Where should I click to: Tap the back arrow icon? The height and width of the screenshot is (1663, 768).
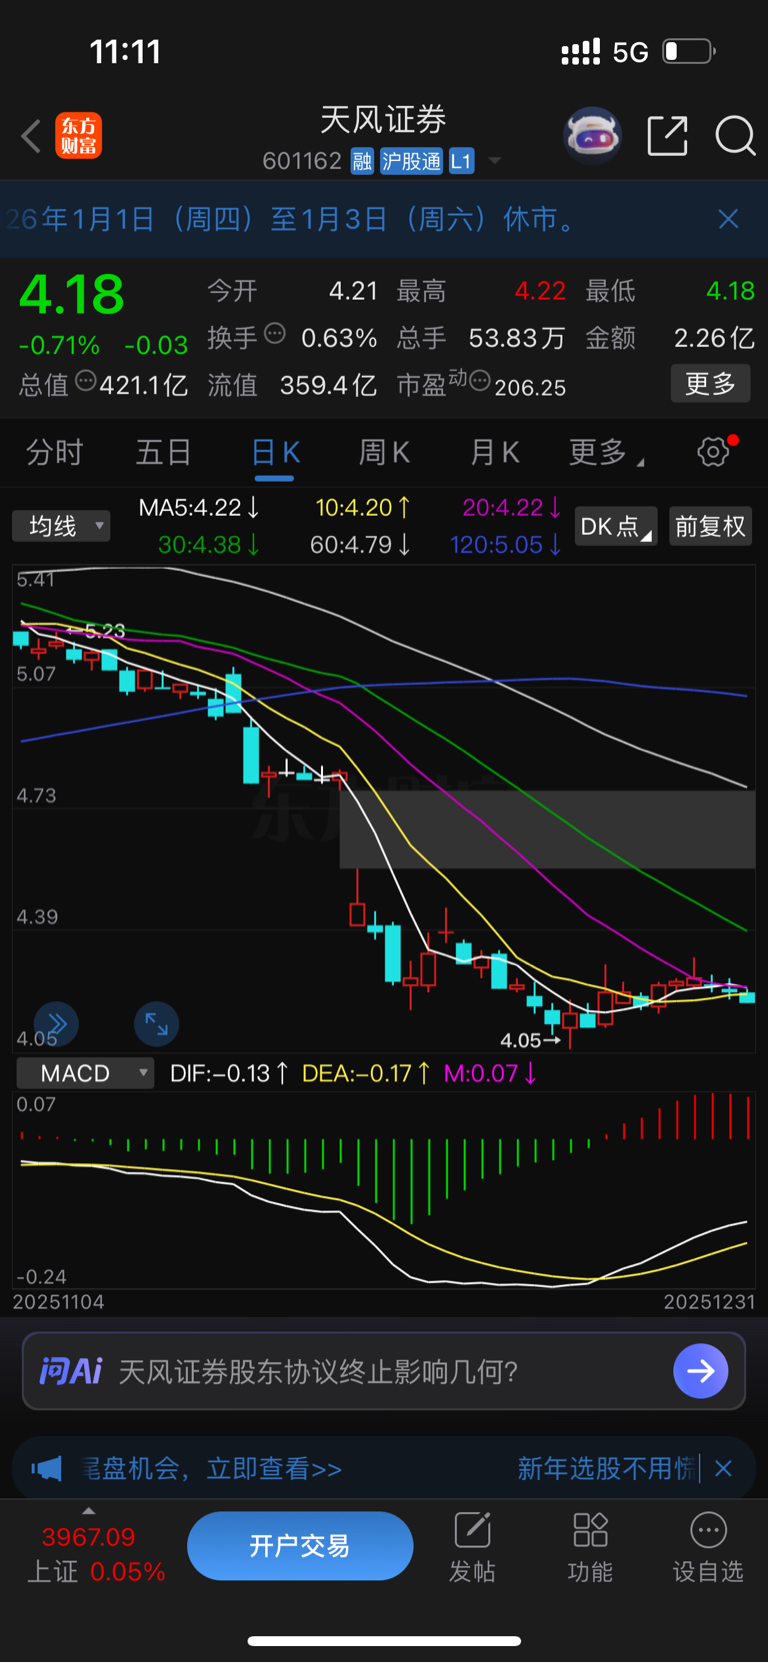[x=31, y=136]
